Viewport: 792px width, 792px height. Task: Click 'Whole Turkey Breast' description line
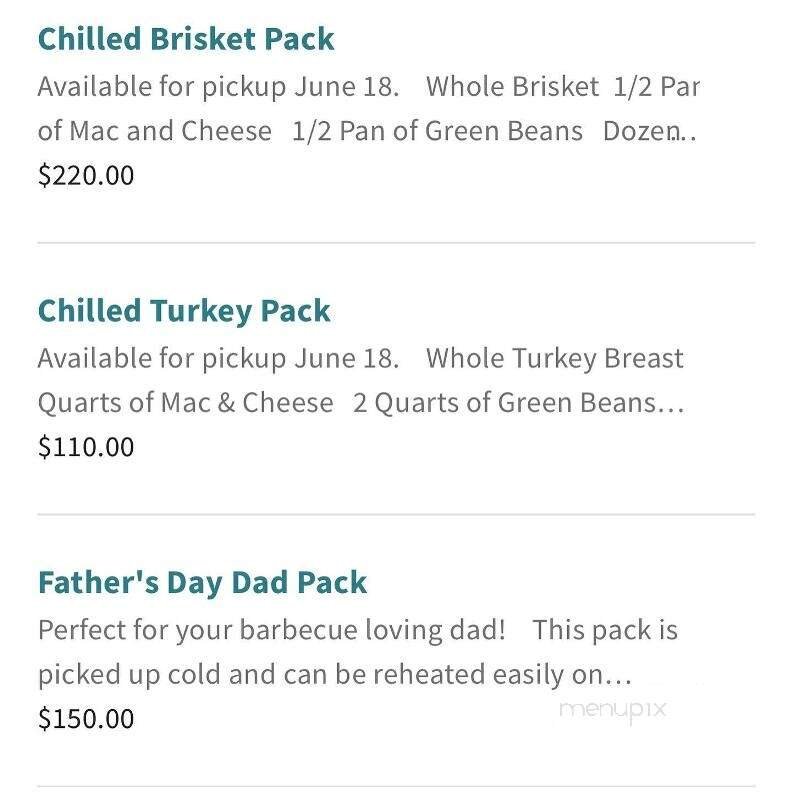click(555, 359)
